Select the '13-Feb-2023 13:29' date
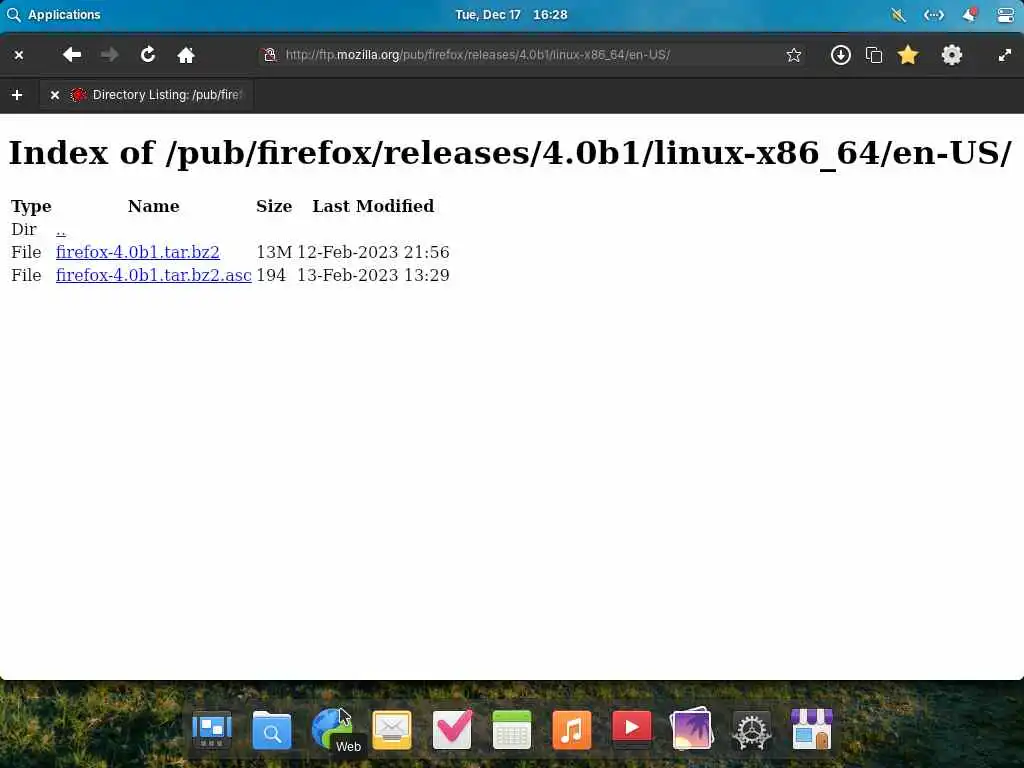 pos(373,275)
